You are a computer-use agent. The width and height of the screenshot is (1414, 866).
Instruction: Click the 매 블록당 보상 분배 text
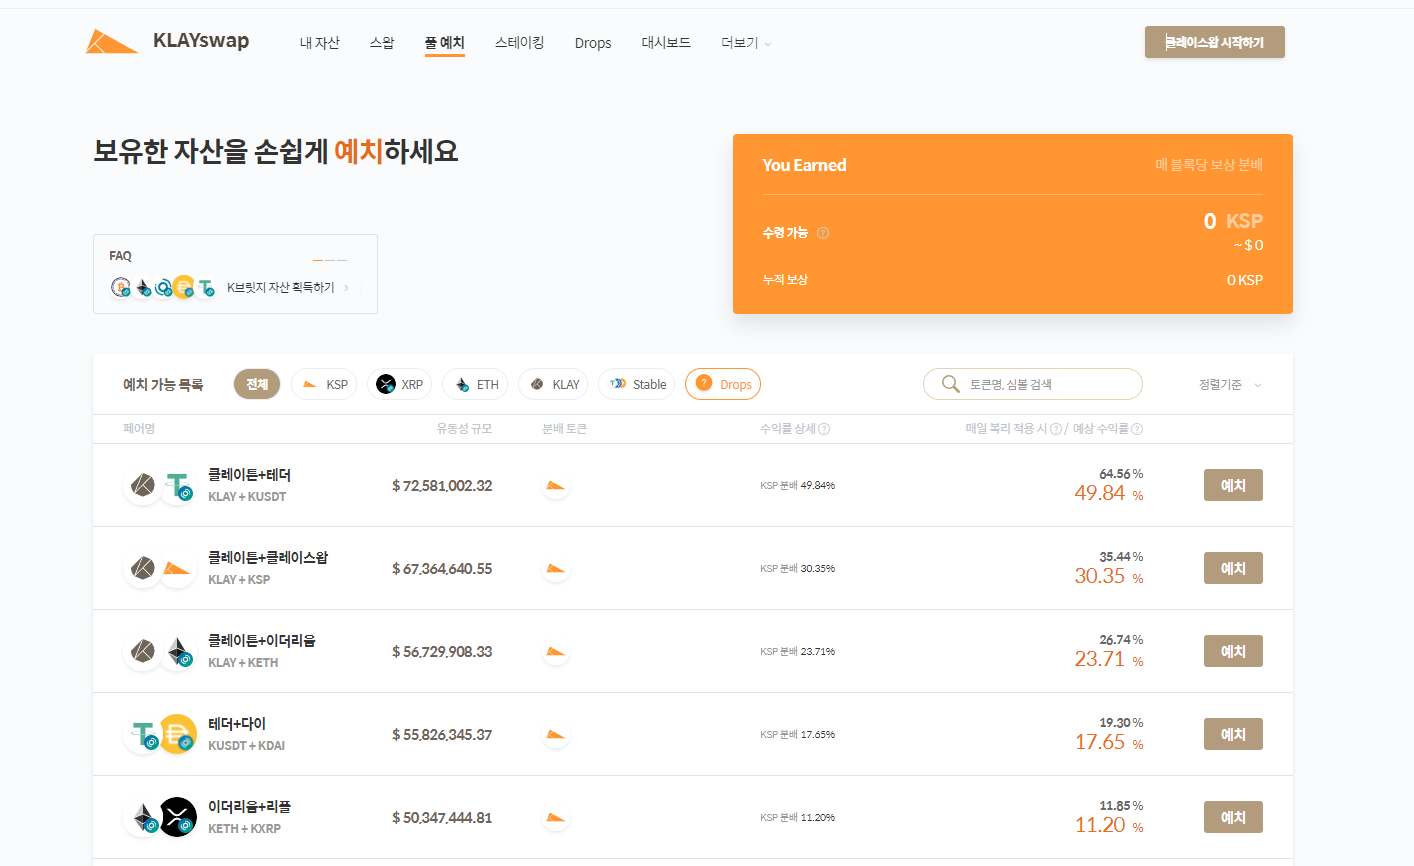tap(1209, 165)
